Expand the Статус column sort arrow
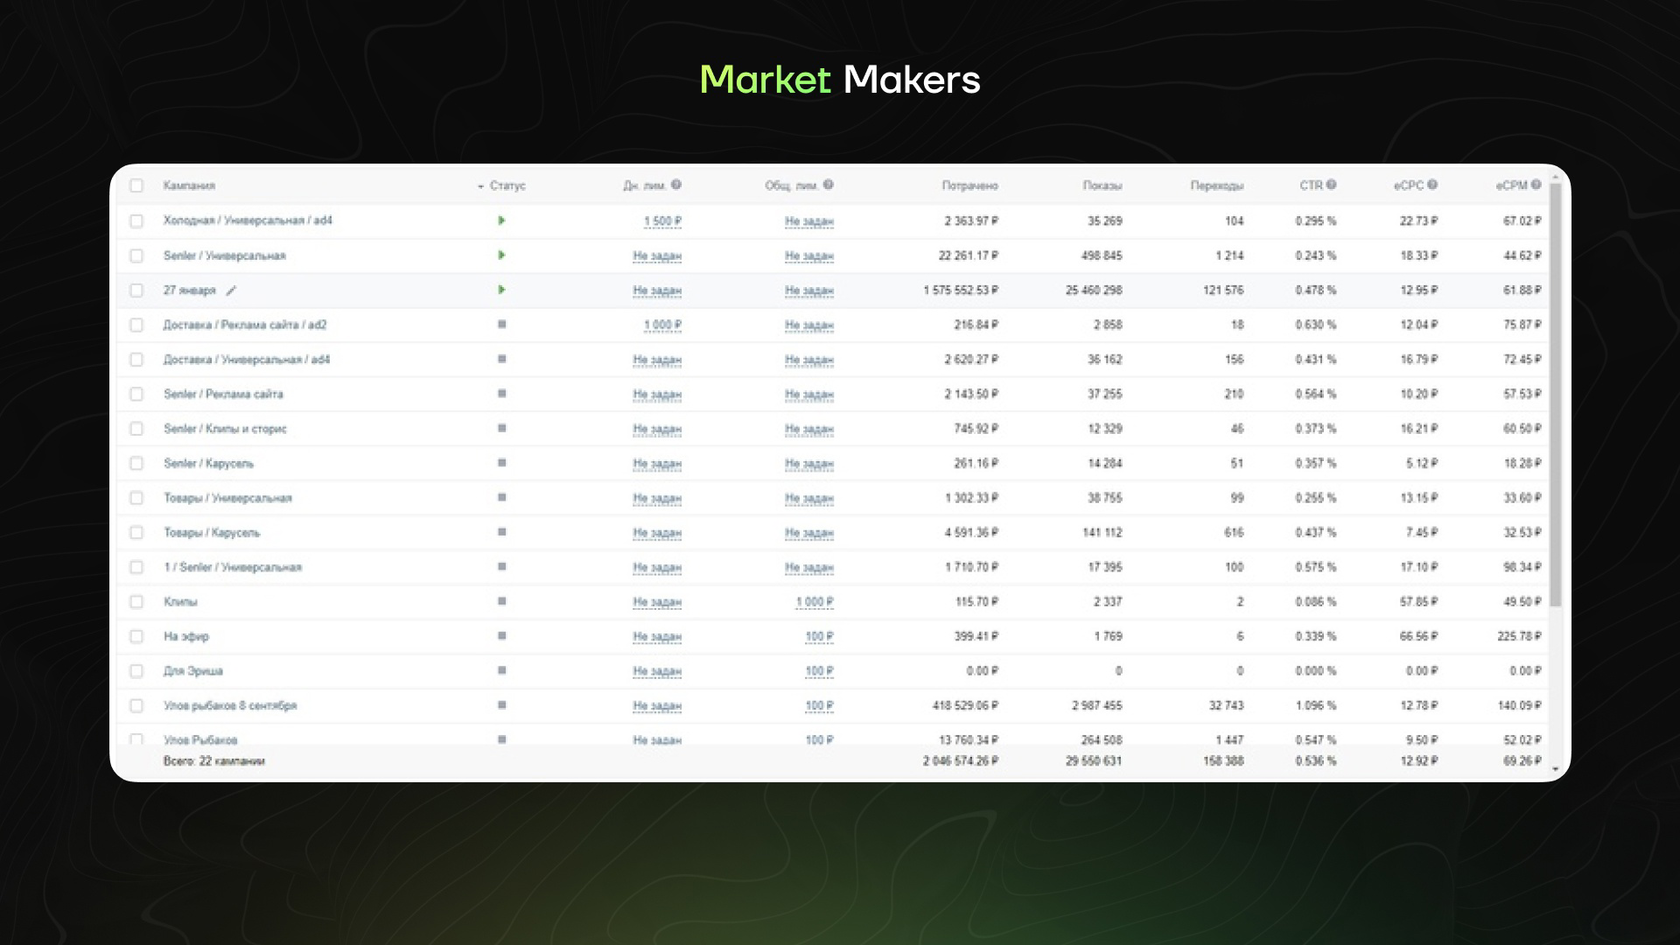 (481, 187)
